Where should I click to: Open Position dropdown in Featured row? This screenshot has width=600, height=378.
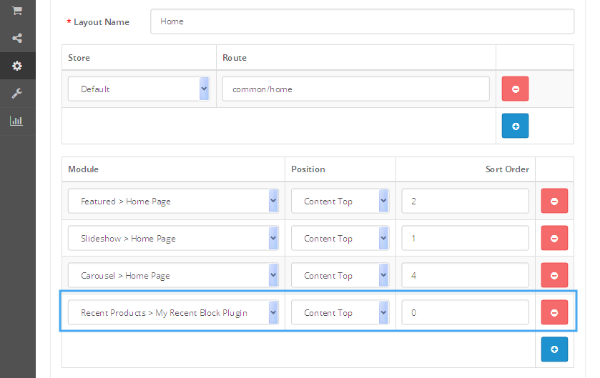[340, 201]
